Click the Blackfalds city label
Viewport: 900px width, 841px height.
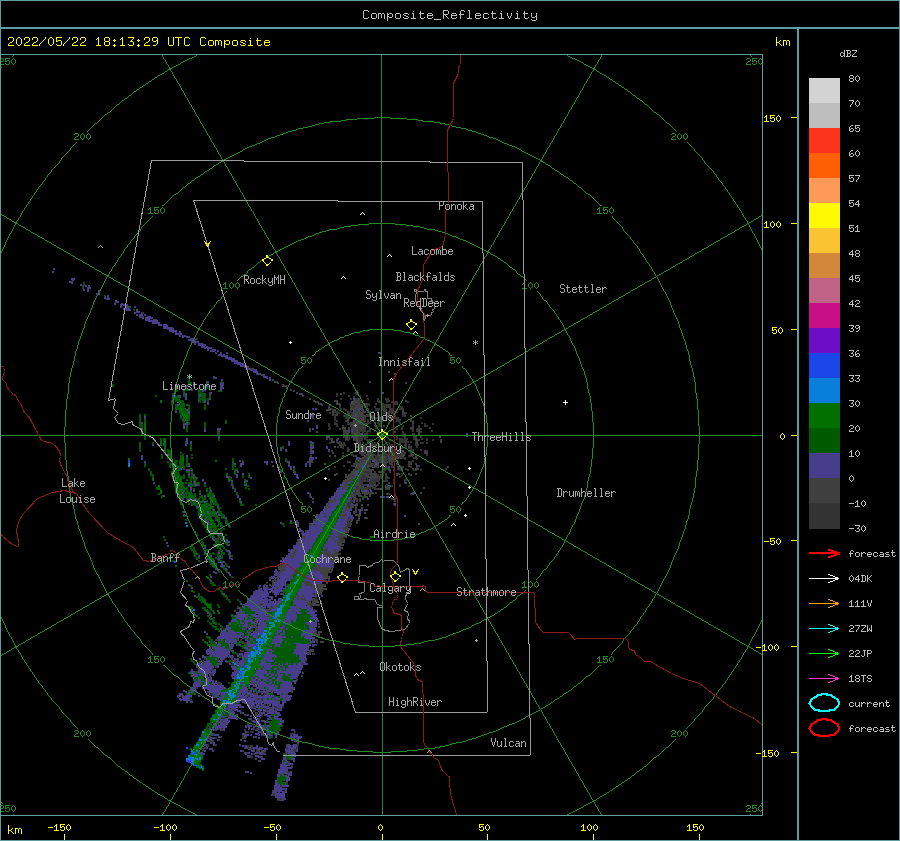coord(425,277)
